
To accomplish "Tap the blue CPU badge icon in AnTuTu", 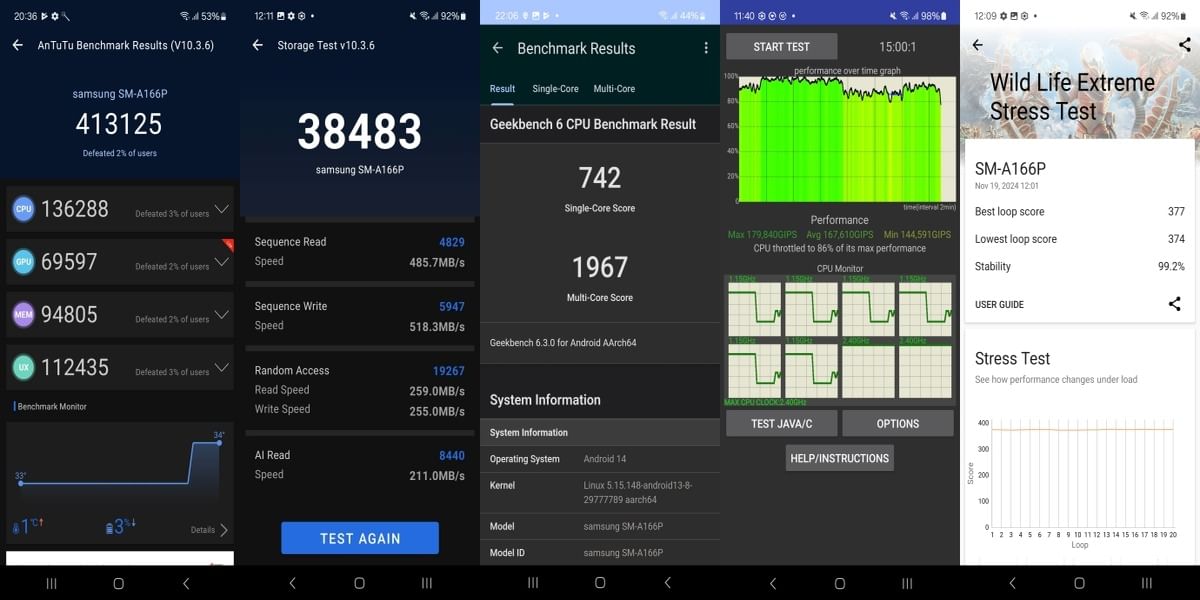I will (22, 209).
